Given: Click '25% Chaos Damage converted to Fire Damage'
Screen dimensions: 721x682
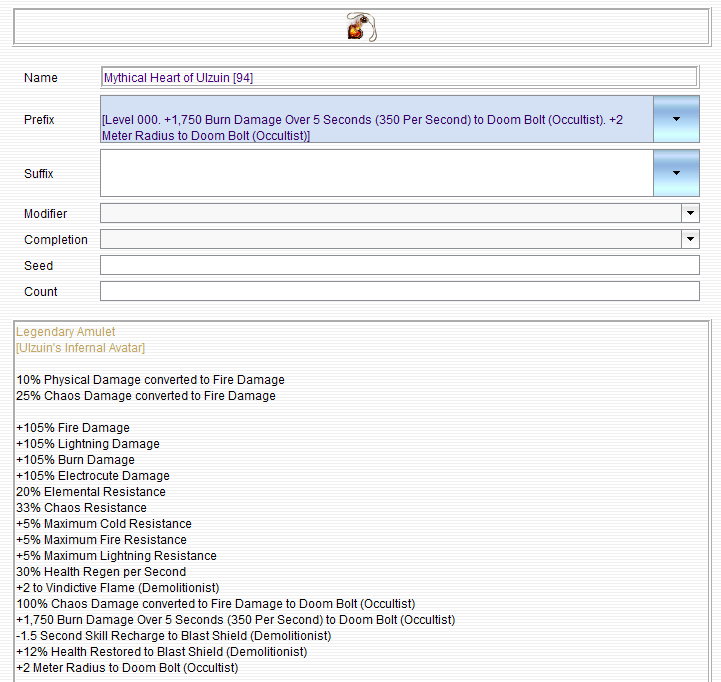Looking at the screenshot, I should (146, 396).
